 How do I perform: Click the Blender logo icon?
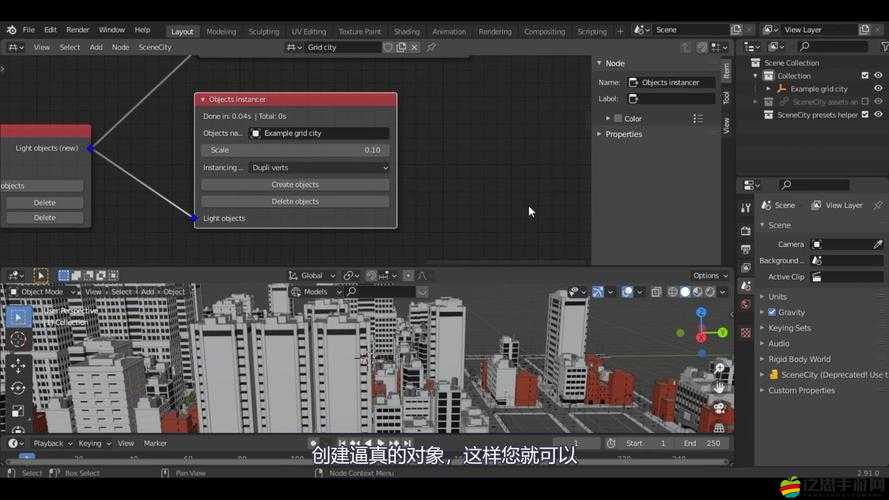coord(11,29)
